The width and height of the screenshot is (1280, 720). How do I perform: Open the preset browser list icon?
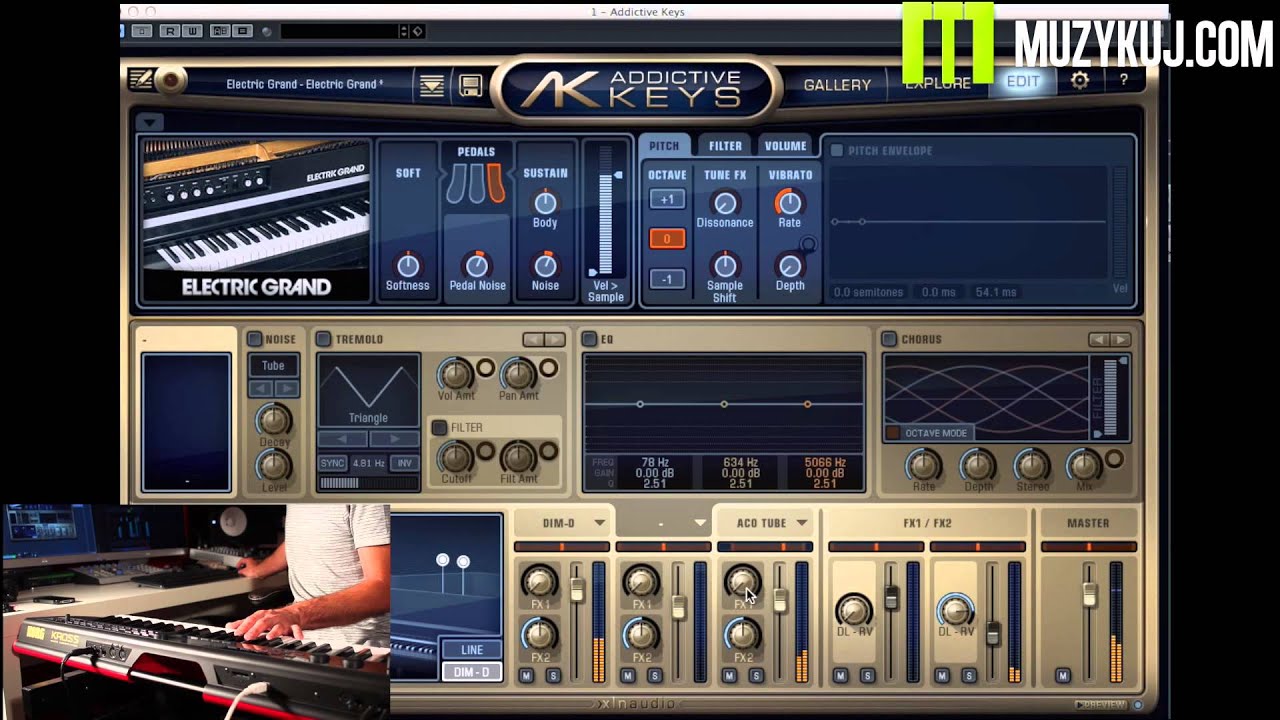click(432, 85)
